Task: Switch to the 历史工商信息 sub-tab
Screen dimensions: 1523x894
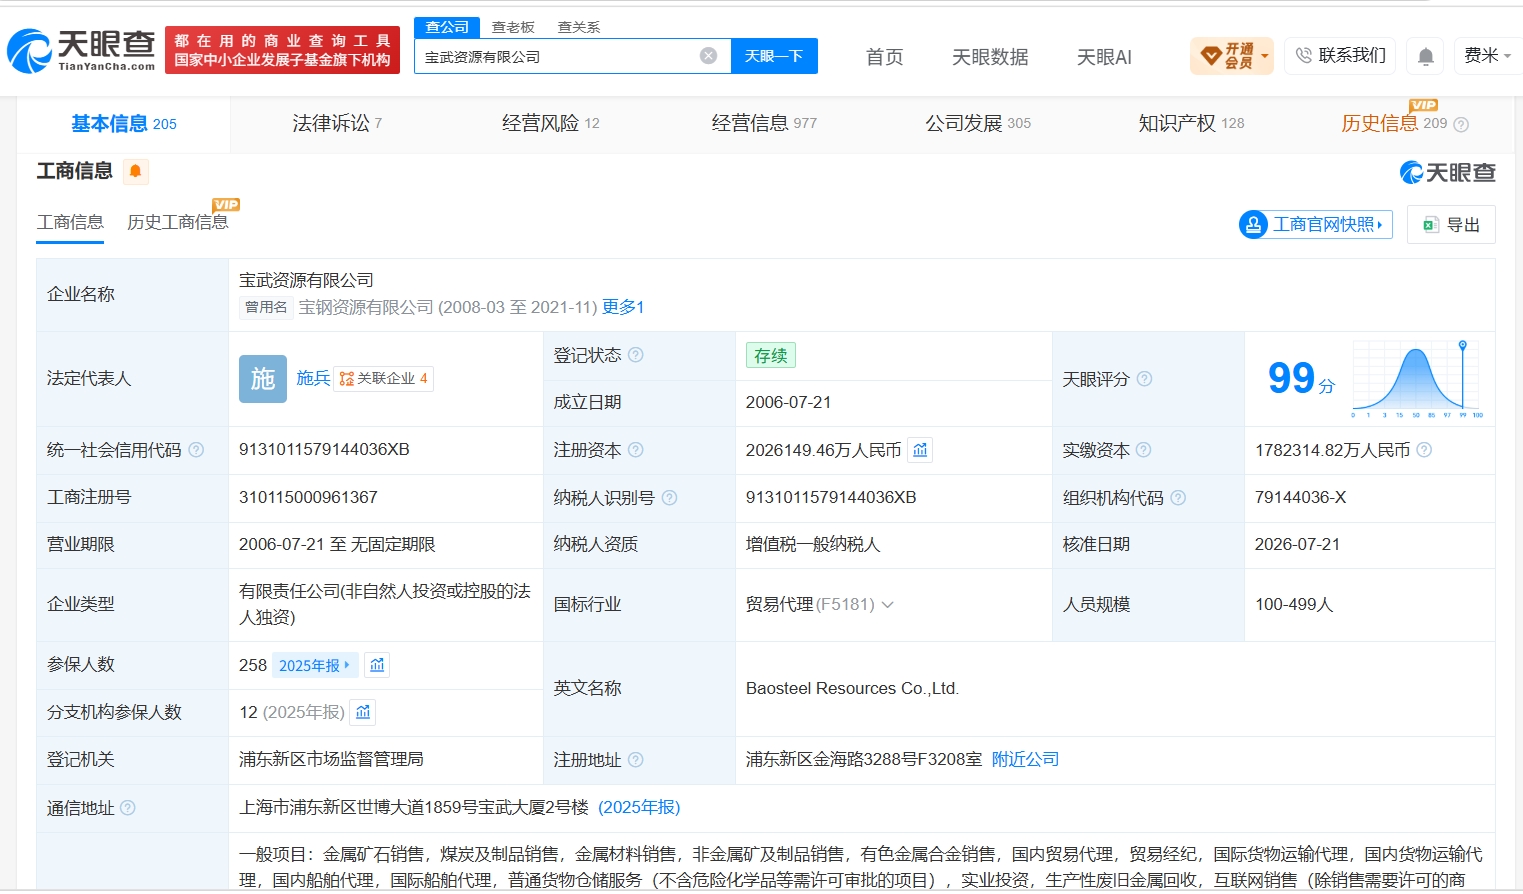Action: coord(178,222)
